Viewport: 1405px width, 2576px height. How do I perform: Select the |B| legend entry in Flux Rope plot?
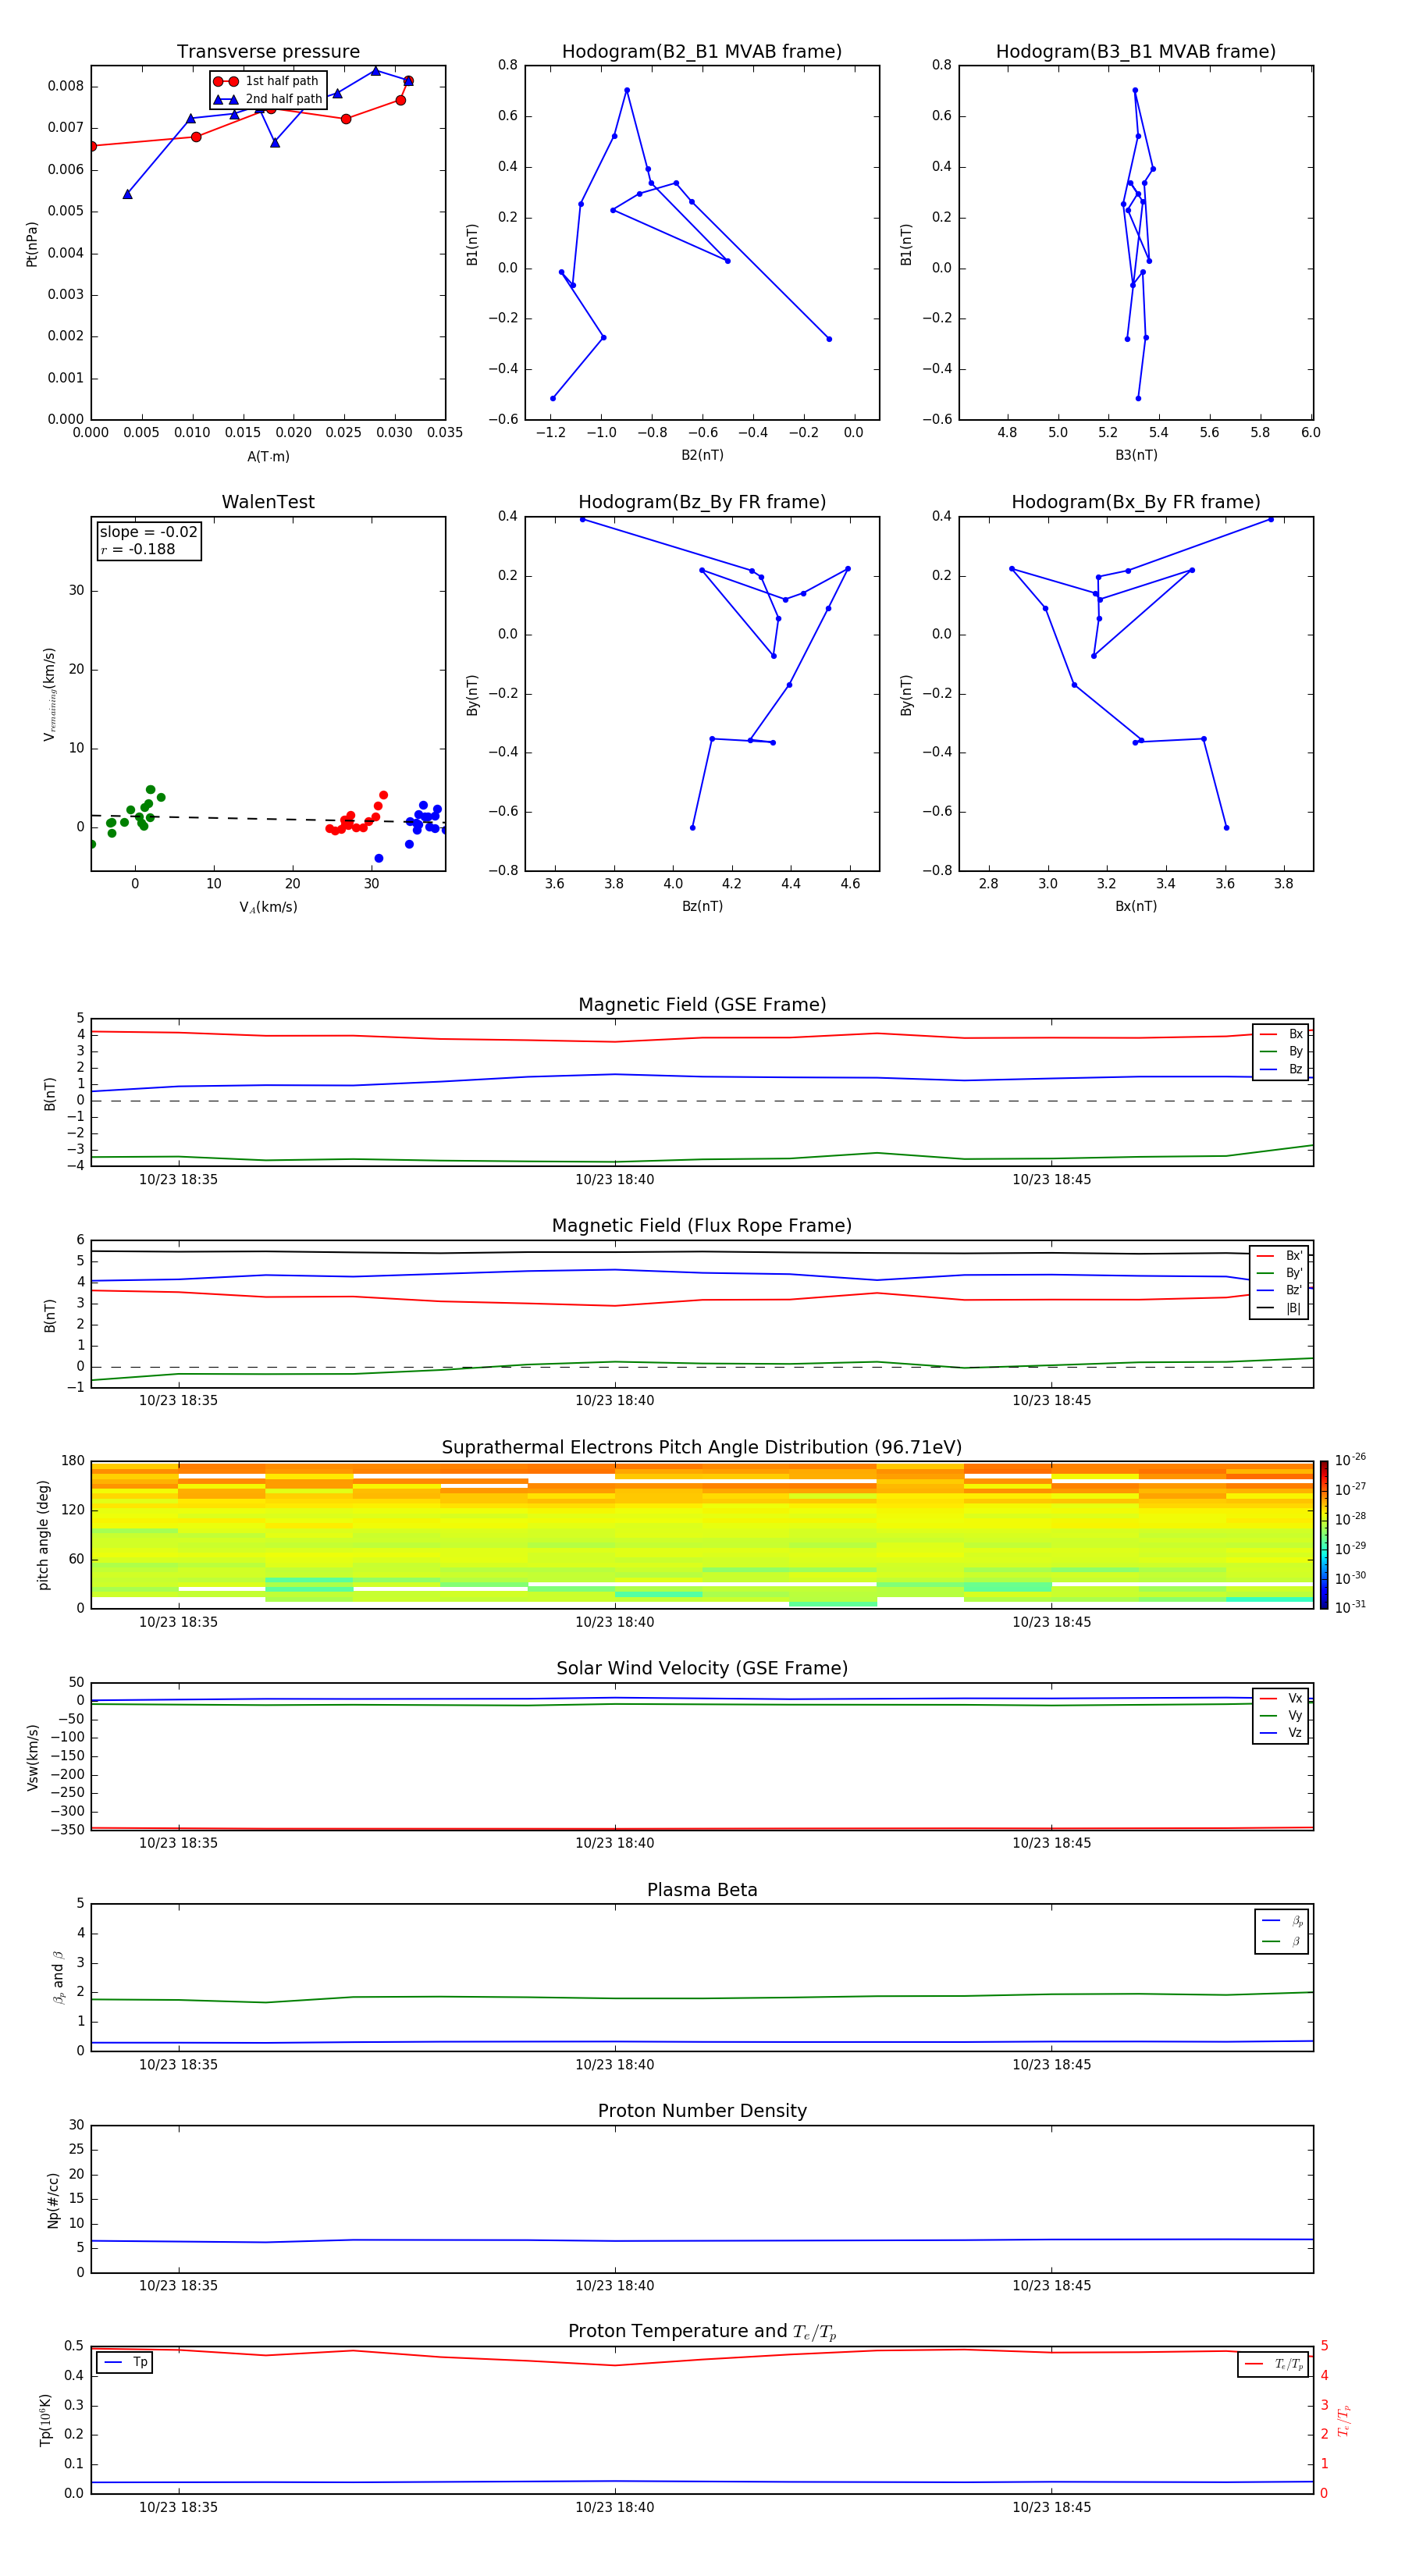click(x=1280, y=1308)
